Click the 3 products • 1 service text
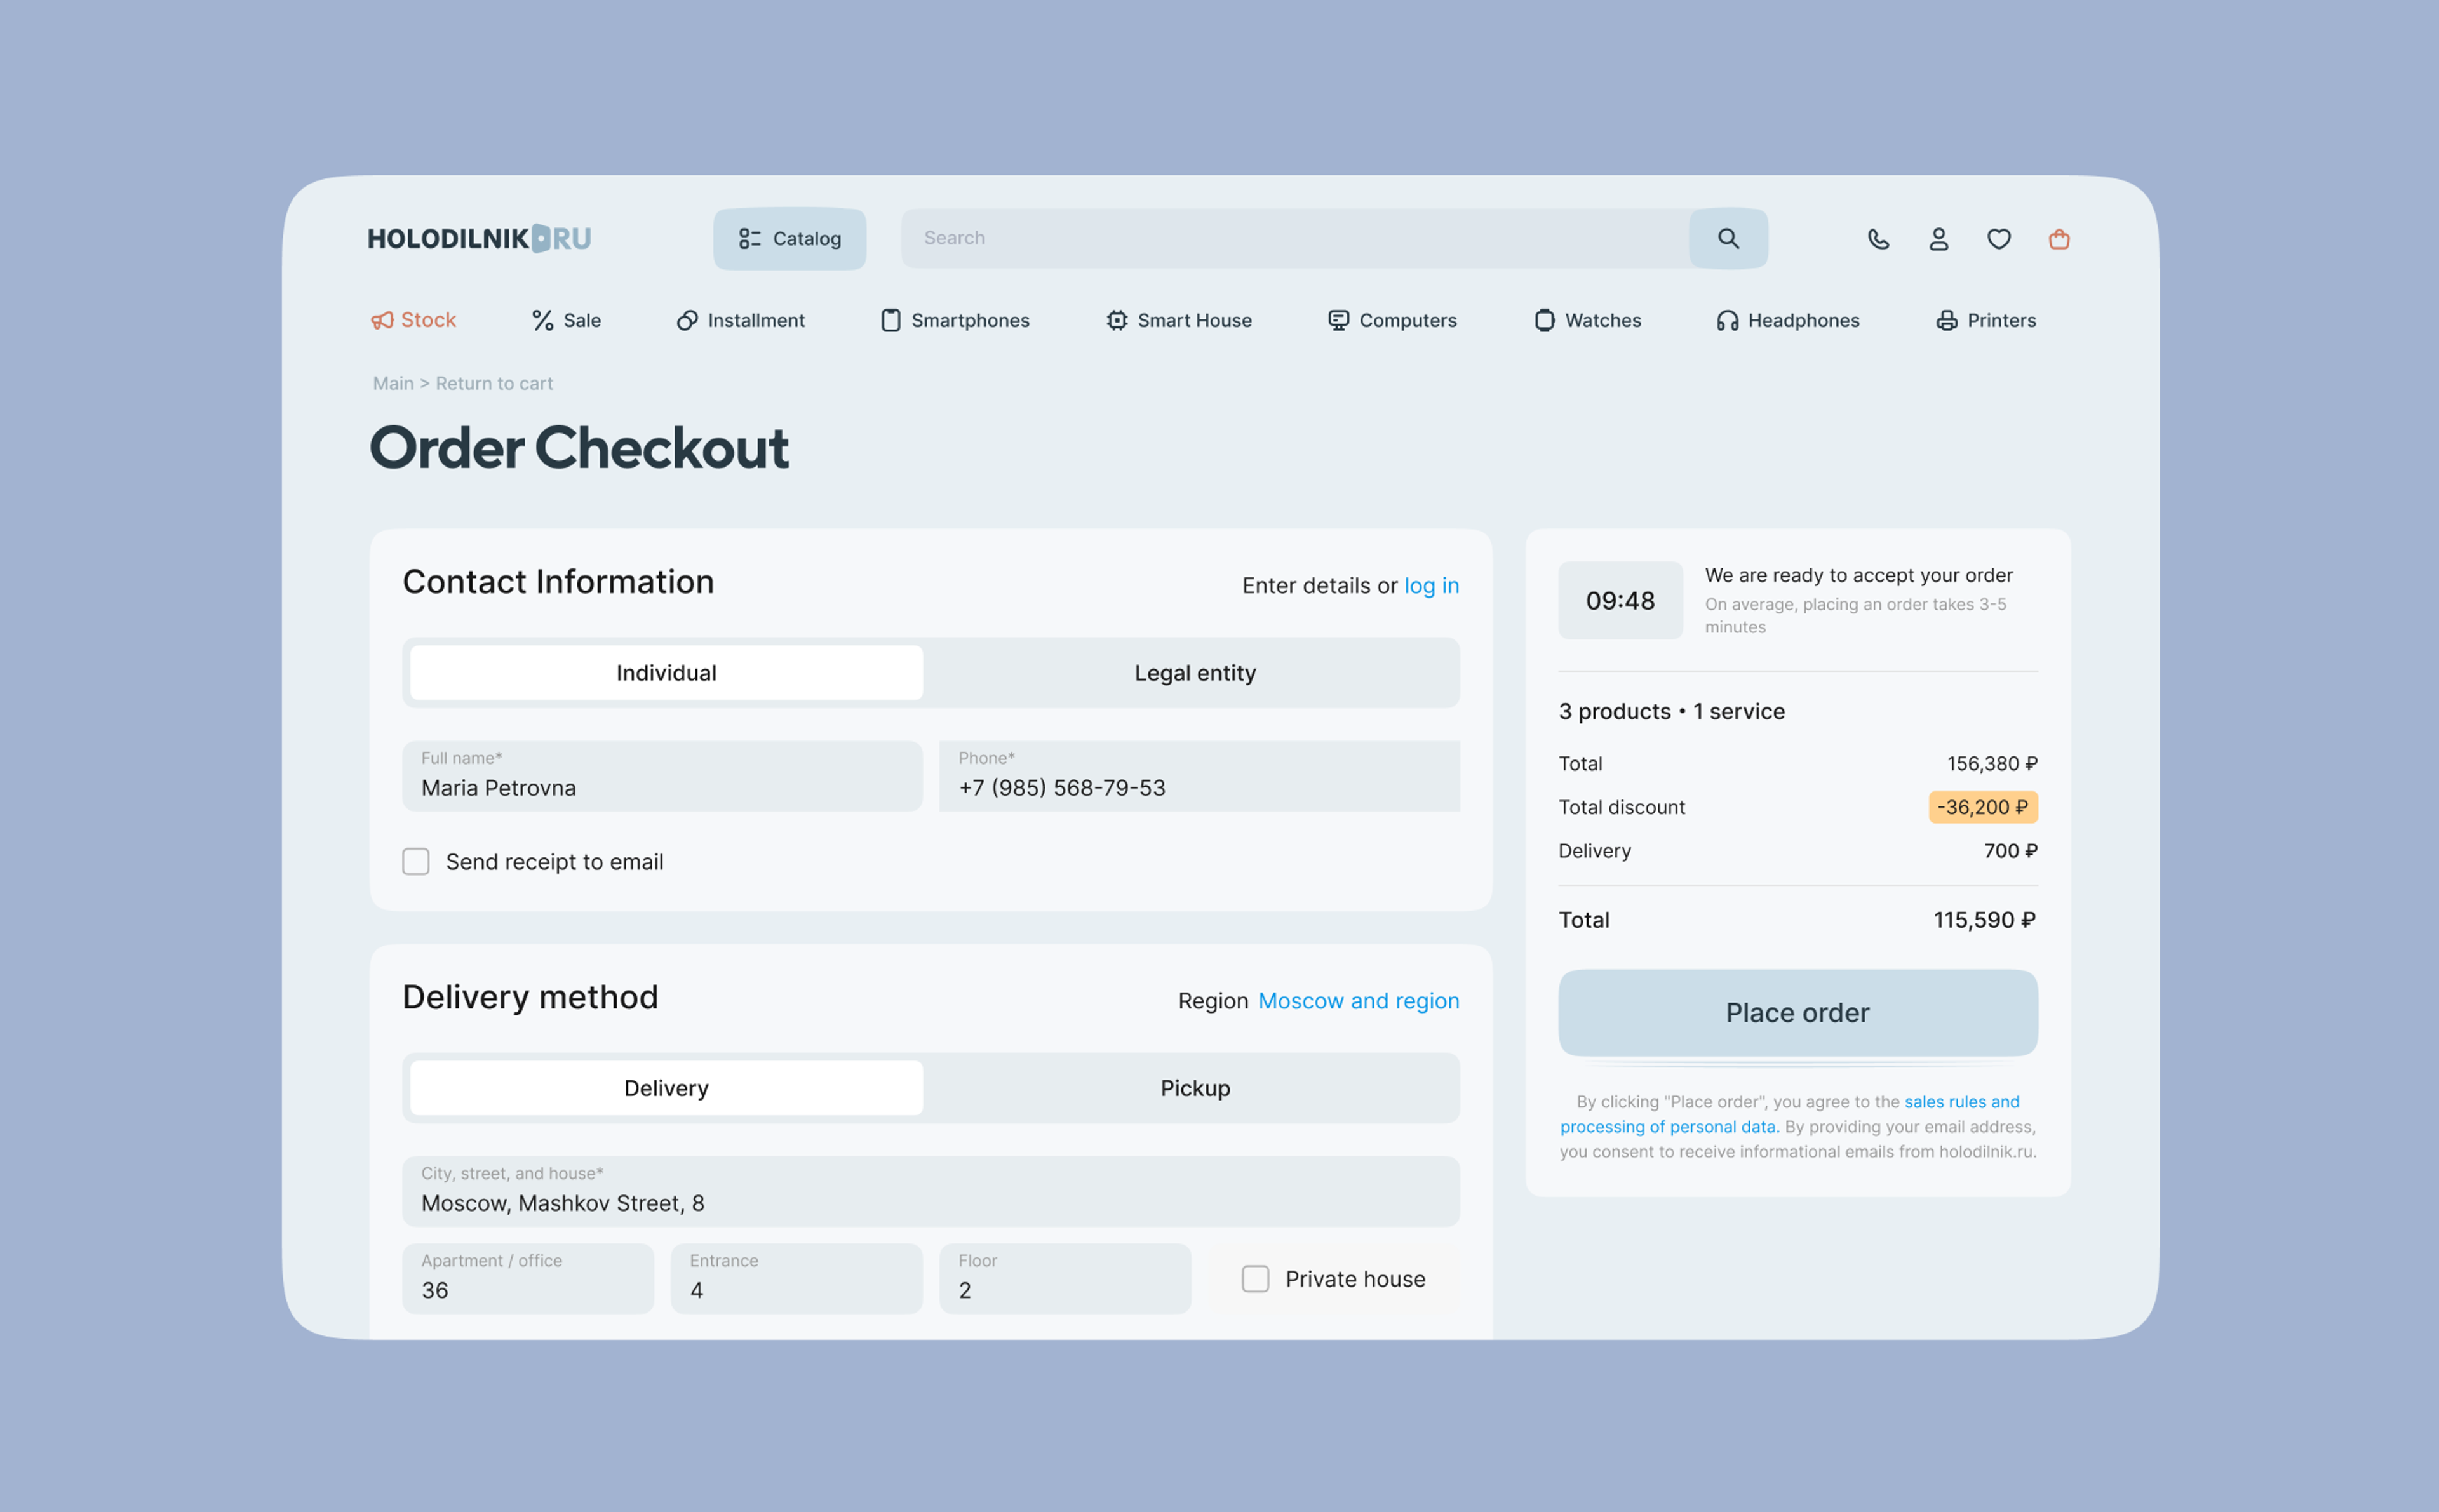This screenshot has height=1512, width=2439. tap(1671, 711)
